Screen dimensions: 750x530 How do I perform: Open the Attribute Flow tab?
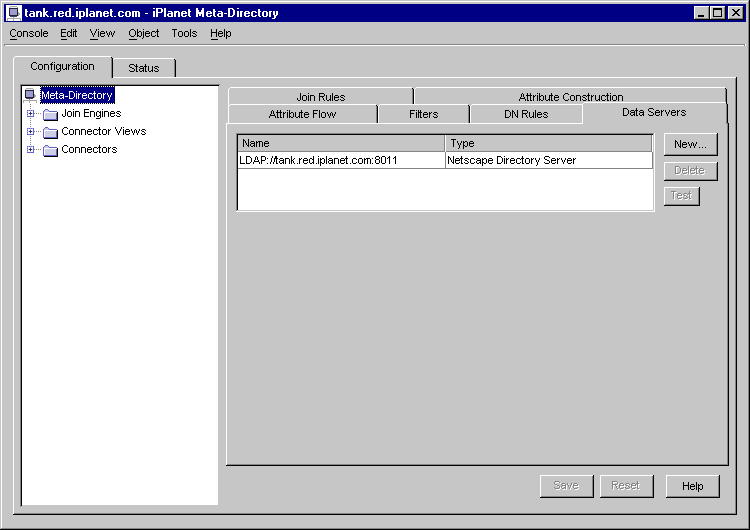click(303, 114)
